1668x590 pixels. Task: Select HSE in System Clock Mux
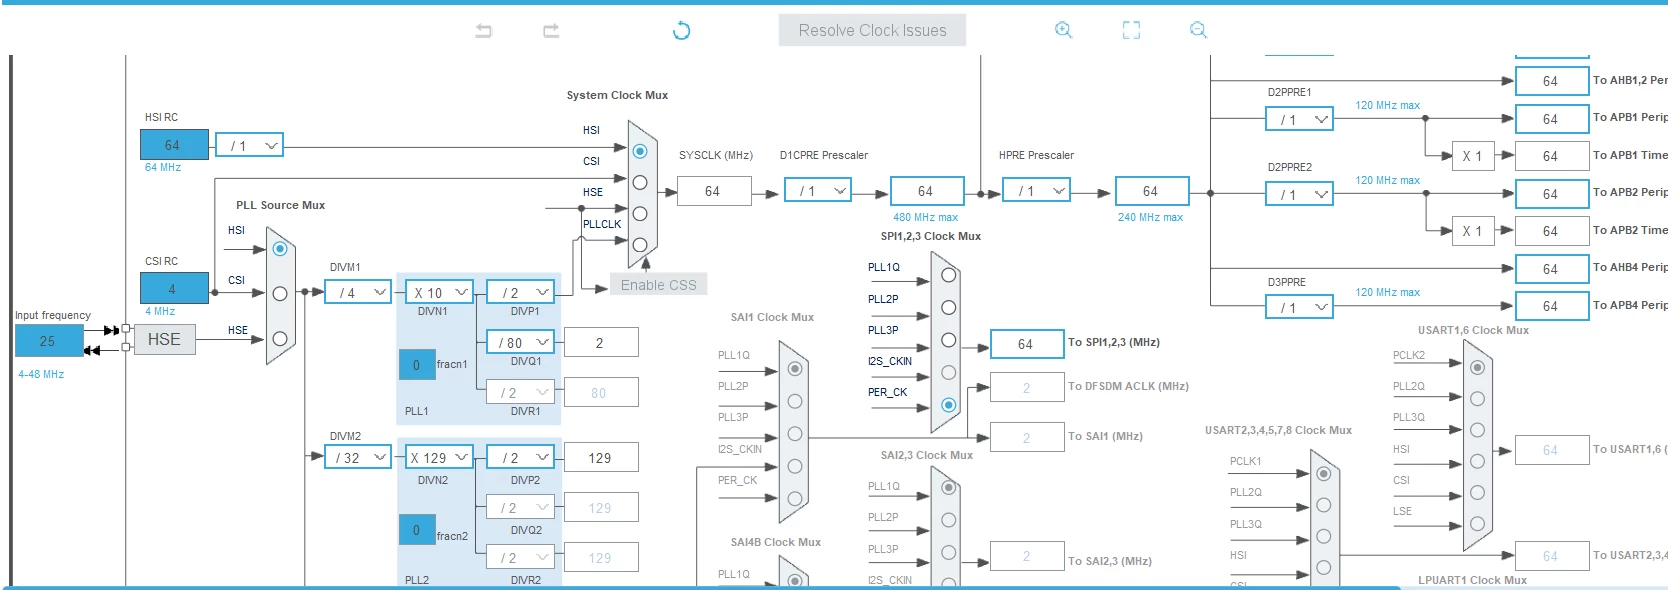(640, 213)
